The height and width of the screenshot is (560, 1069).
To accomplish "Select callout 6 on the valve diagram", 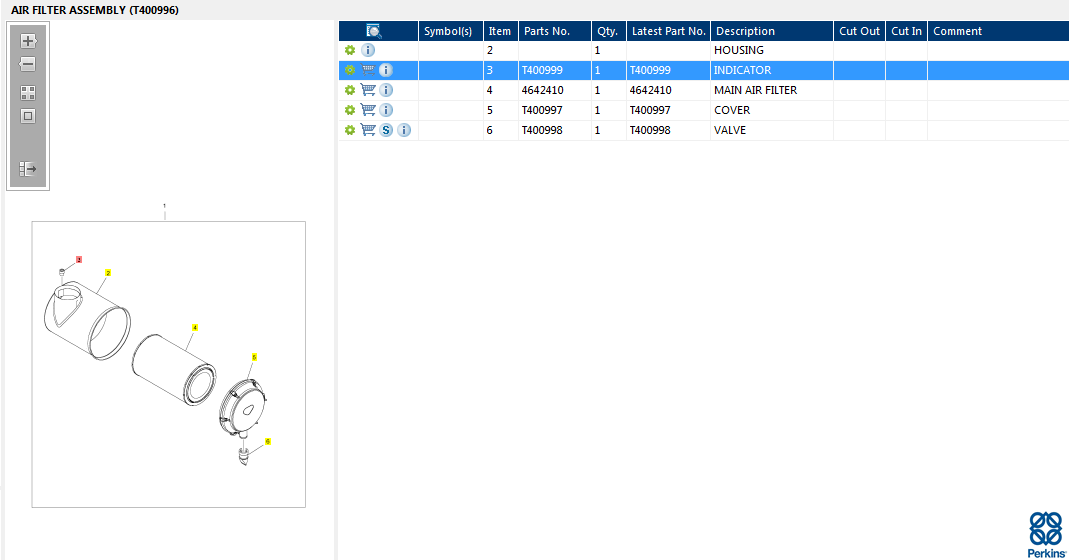I will pos(267,441).
